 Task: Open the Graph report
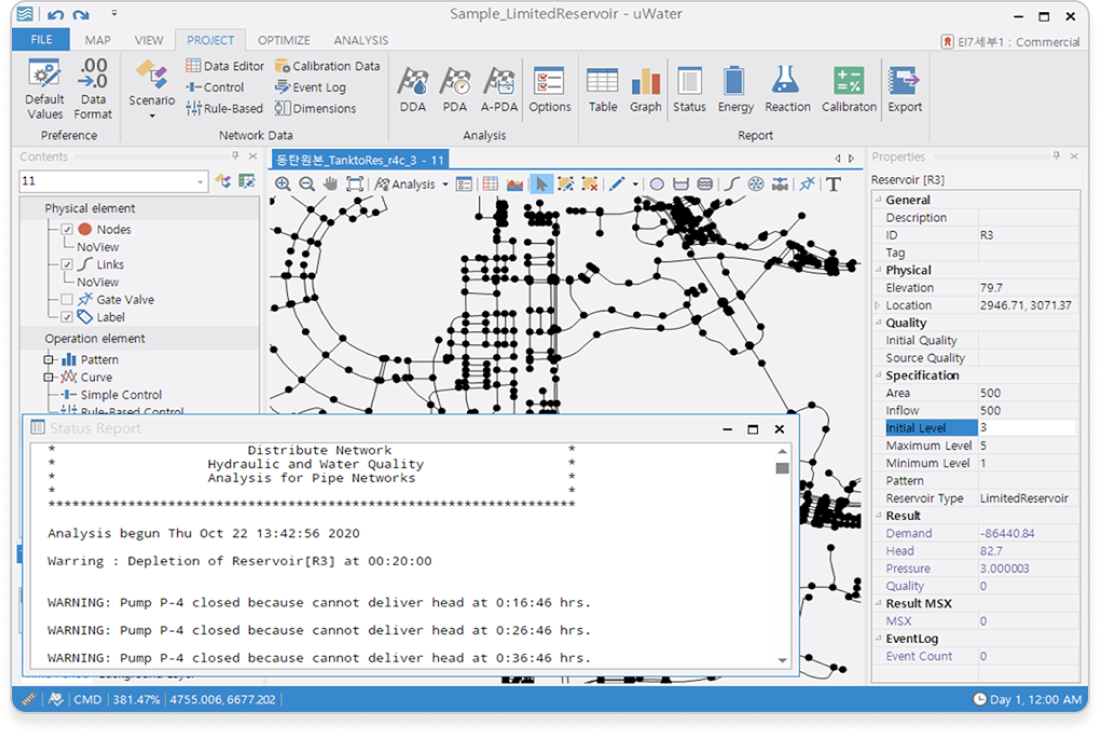coord(645,88)
